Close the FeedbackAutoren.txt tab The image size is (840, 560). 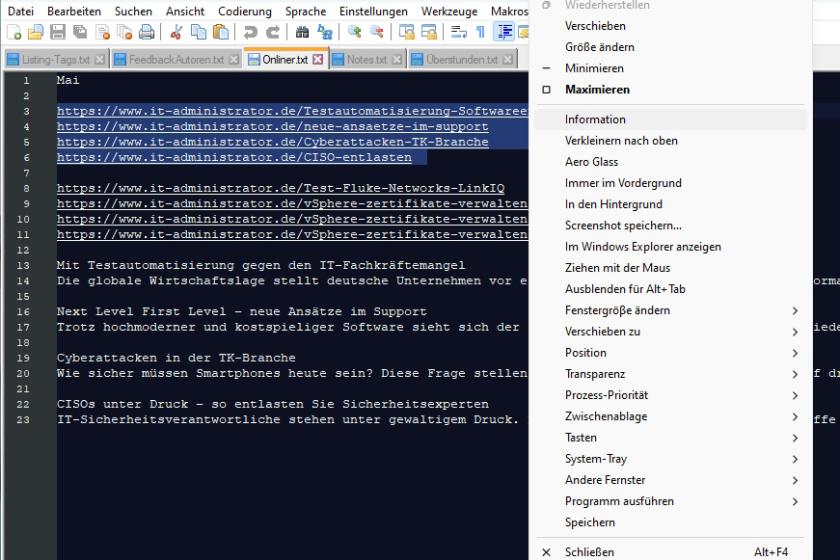pyautogui.click(x=234, y=59)
